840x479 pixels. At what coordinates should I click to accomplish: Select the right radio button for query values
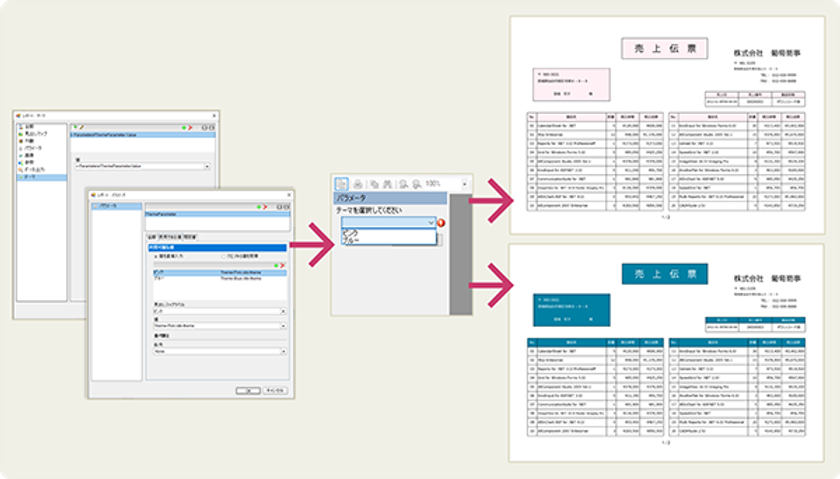pyautogui.click(x=224, y=257)
